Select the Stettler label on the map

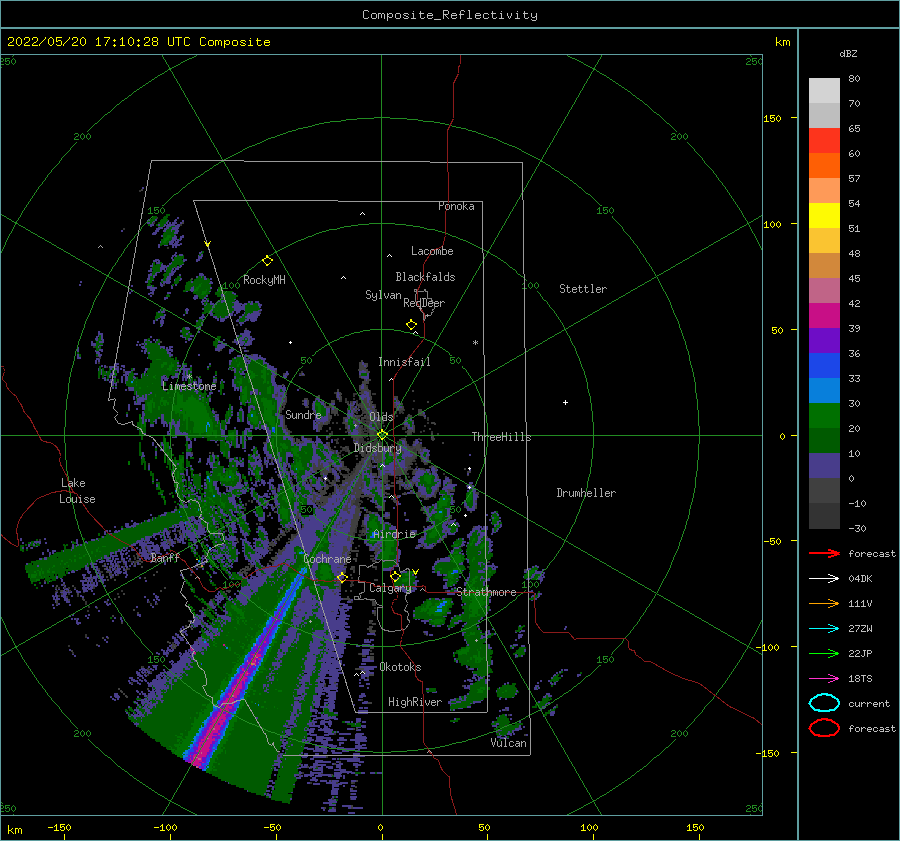[583, 289]
